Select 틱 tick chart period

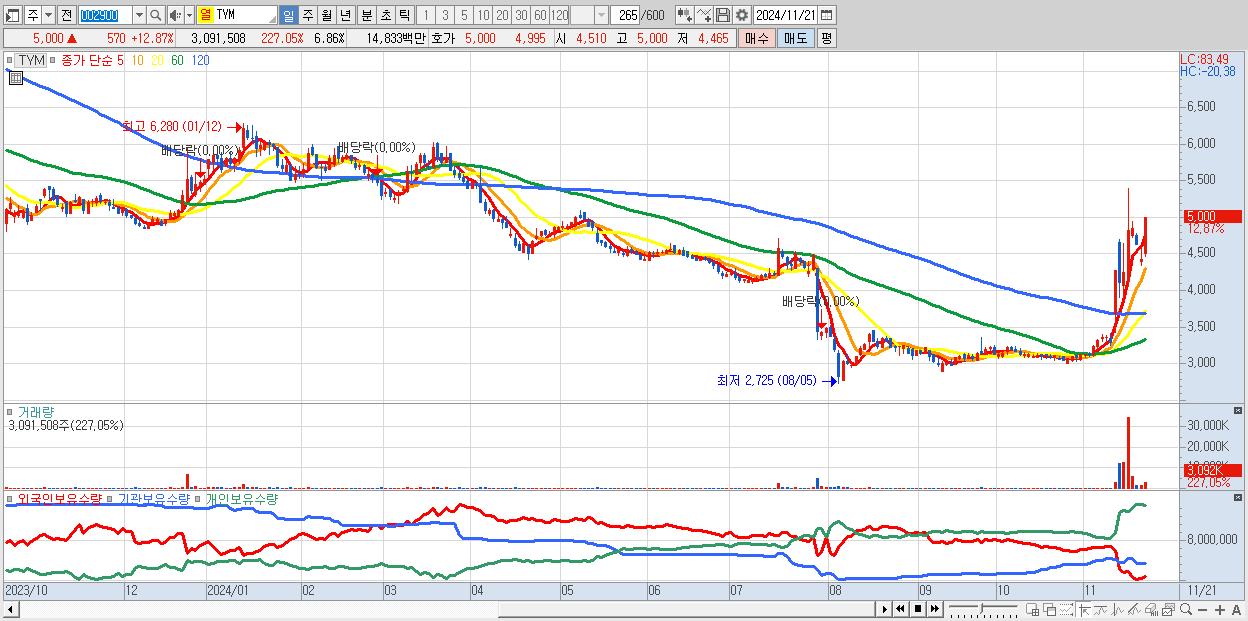coord(404,15)
